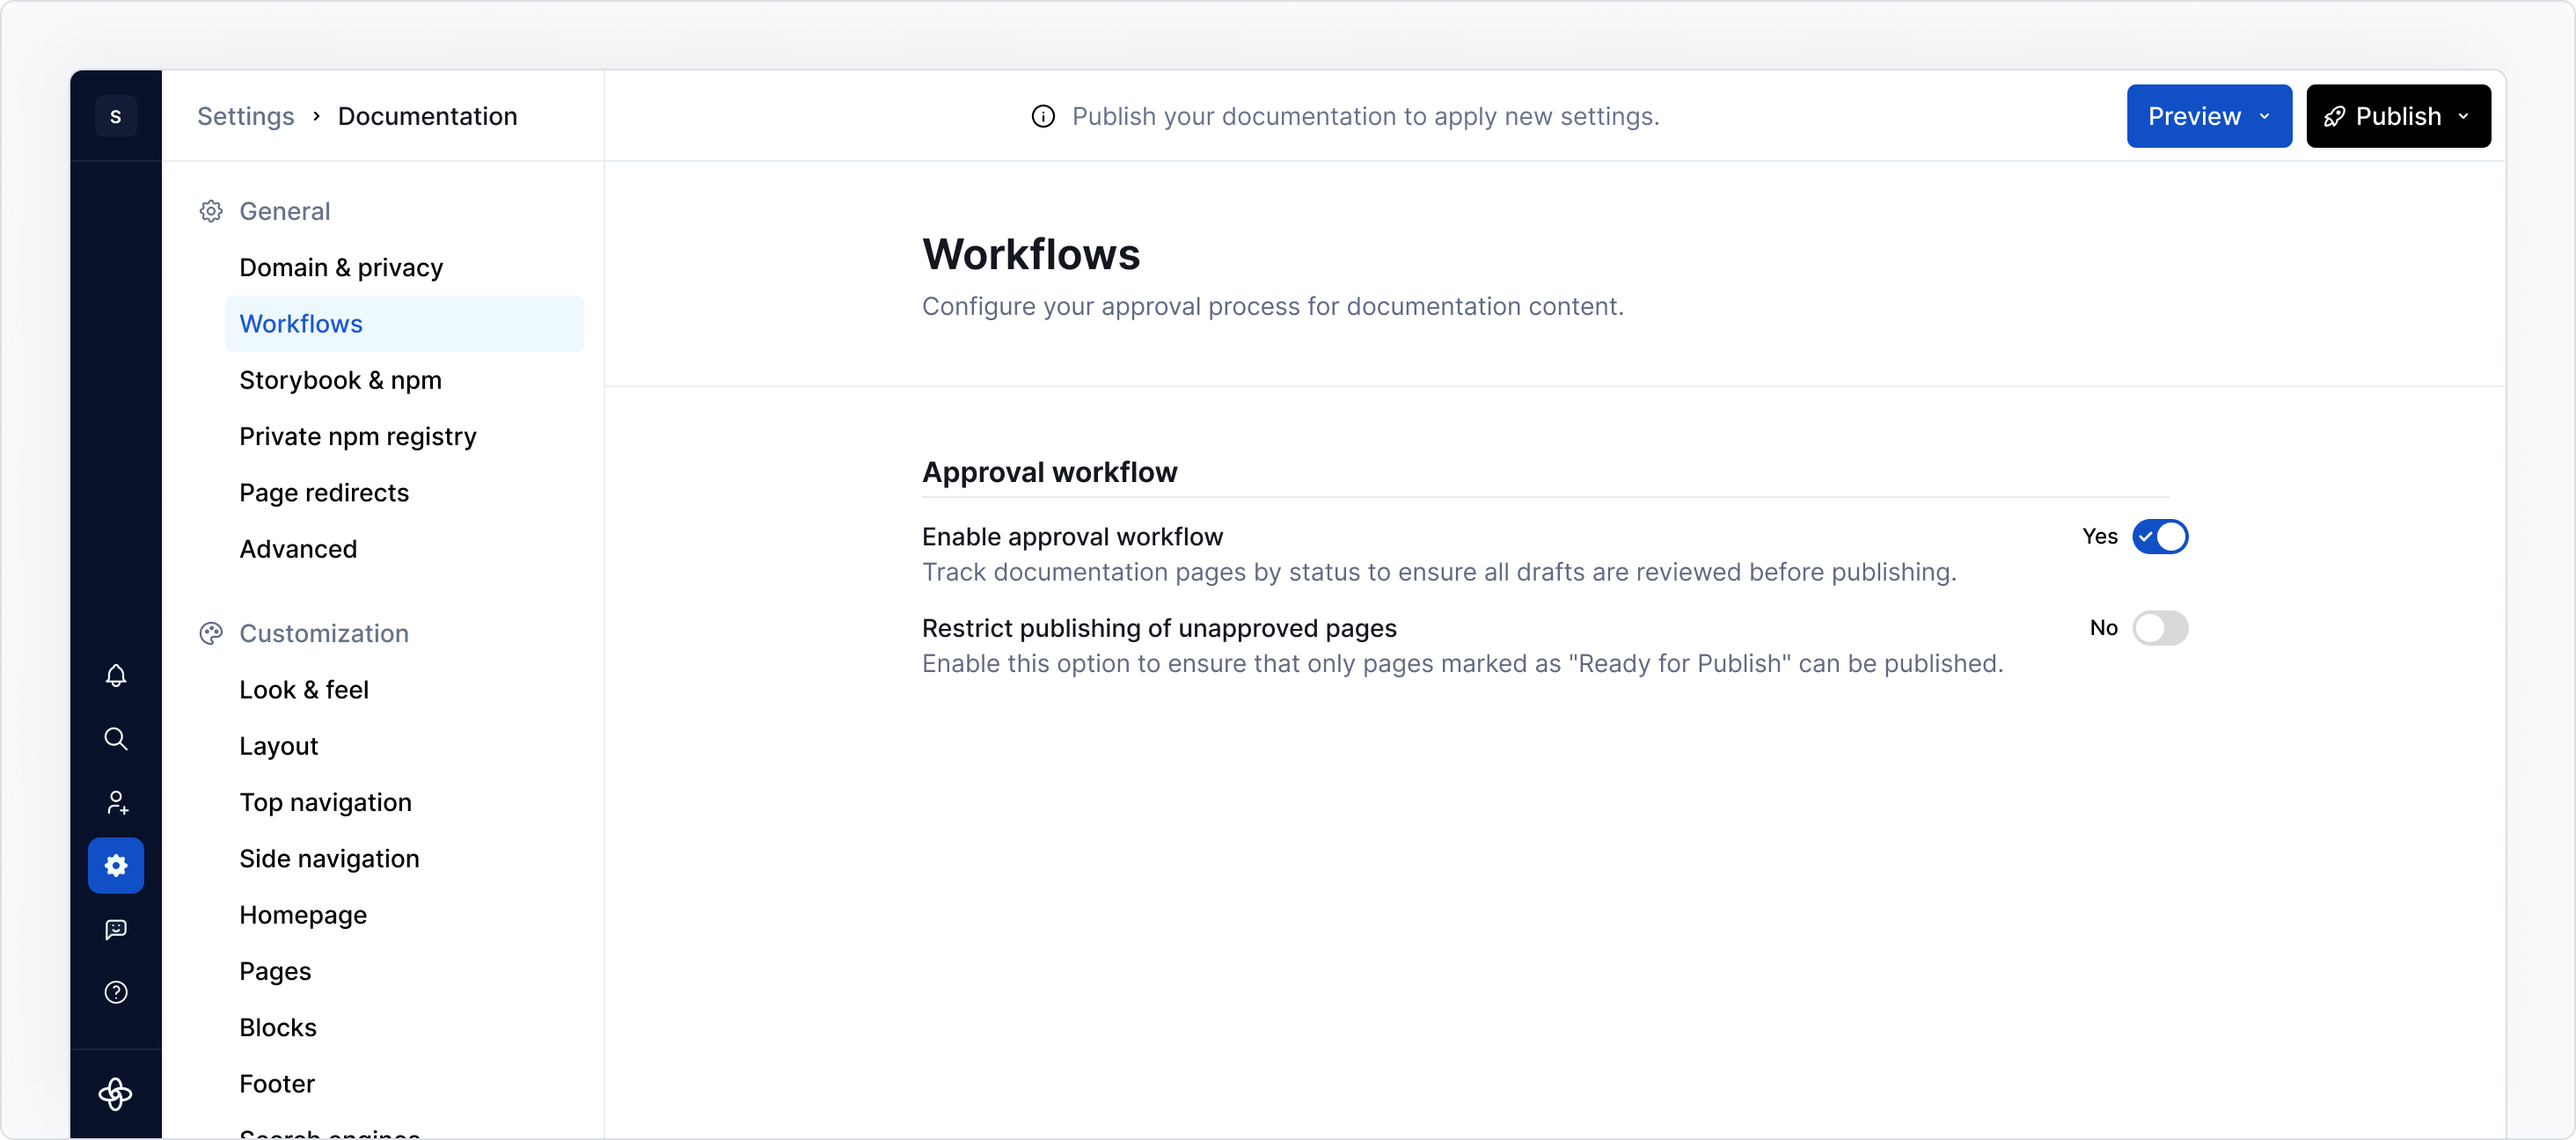
Task: Open Settings via the gear icon
Action: click(116, 865)
